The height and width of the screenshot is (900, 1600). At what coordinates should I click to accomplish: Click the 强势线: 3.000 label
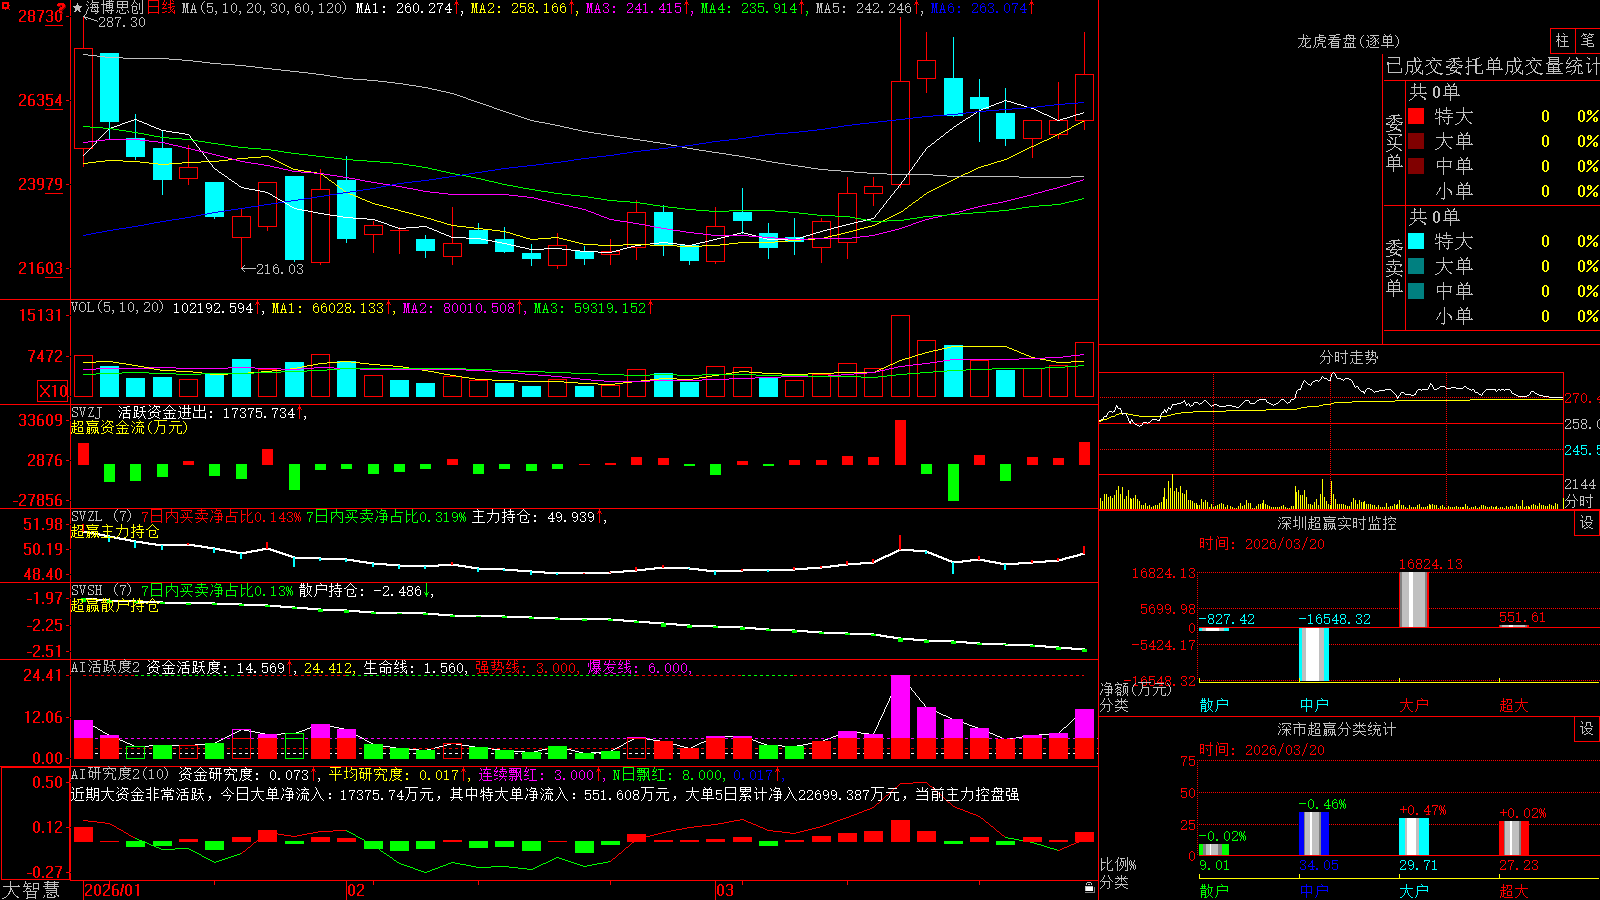tap(525, 668)
